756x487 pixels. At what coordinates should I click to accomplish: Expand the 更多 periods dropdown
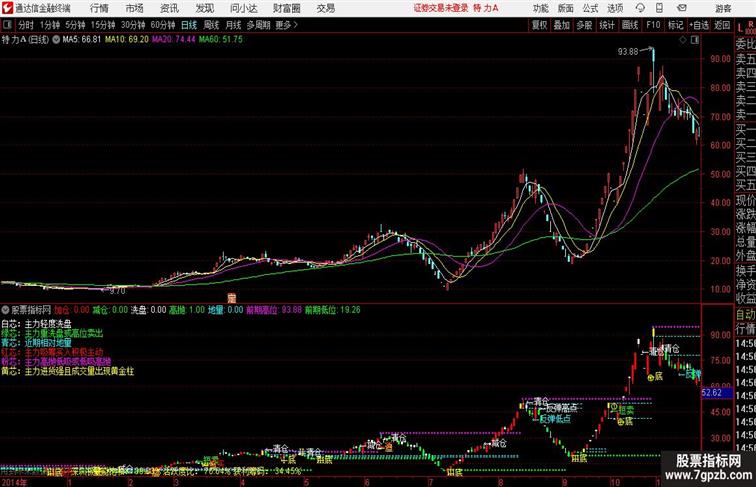click(x=287, y=25)
